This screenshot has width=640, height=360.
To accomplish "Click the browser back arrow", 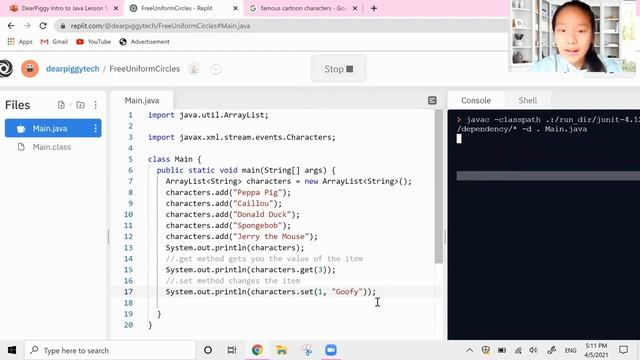I will [x=11, y=26].
